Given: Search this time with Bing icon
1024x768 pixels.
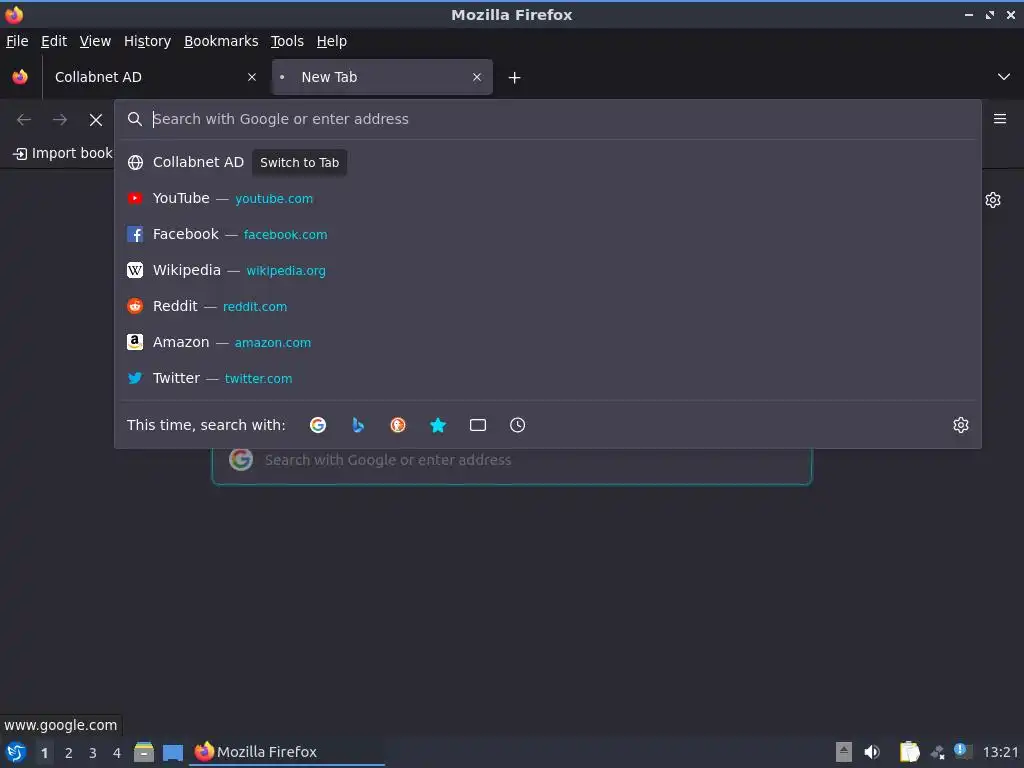Looking at the screenshot, I should pos(358,425).
